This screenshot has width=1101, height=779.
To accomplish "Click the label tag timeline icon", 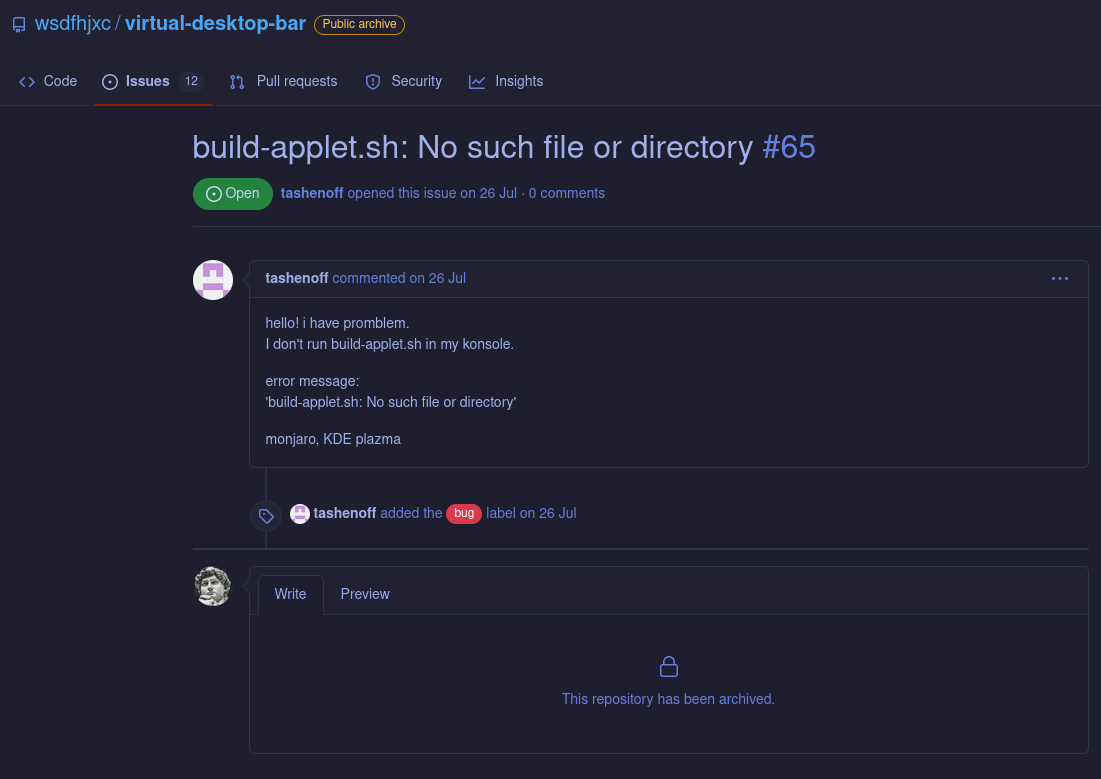I will click(266, 516).
